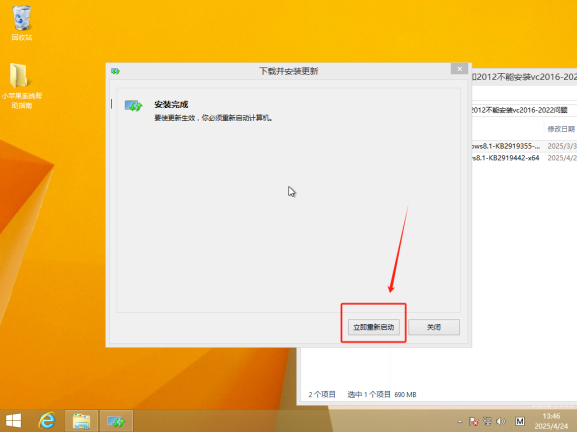Click the 选中 1 个项目 690 MB status text

point(382,394)
